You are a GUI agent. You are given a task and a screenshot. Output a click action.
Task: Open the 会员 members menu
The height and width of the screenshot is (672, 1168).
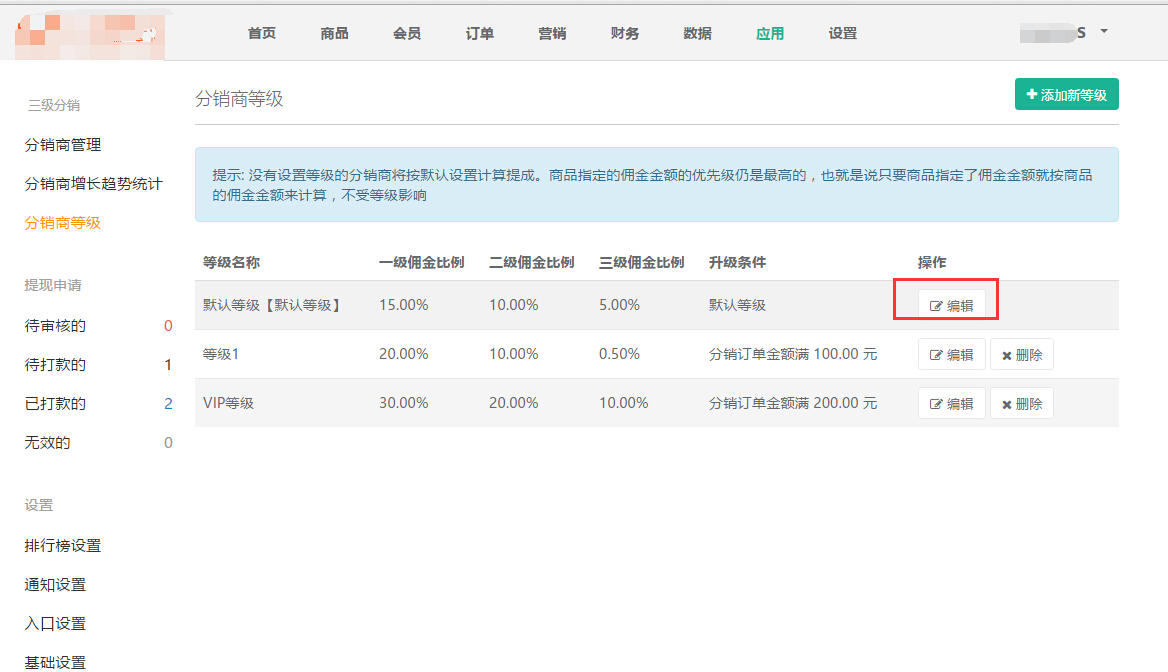tap(407, 33)
